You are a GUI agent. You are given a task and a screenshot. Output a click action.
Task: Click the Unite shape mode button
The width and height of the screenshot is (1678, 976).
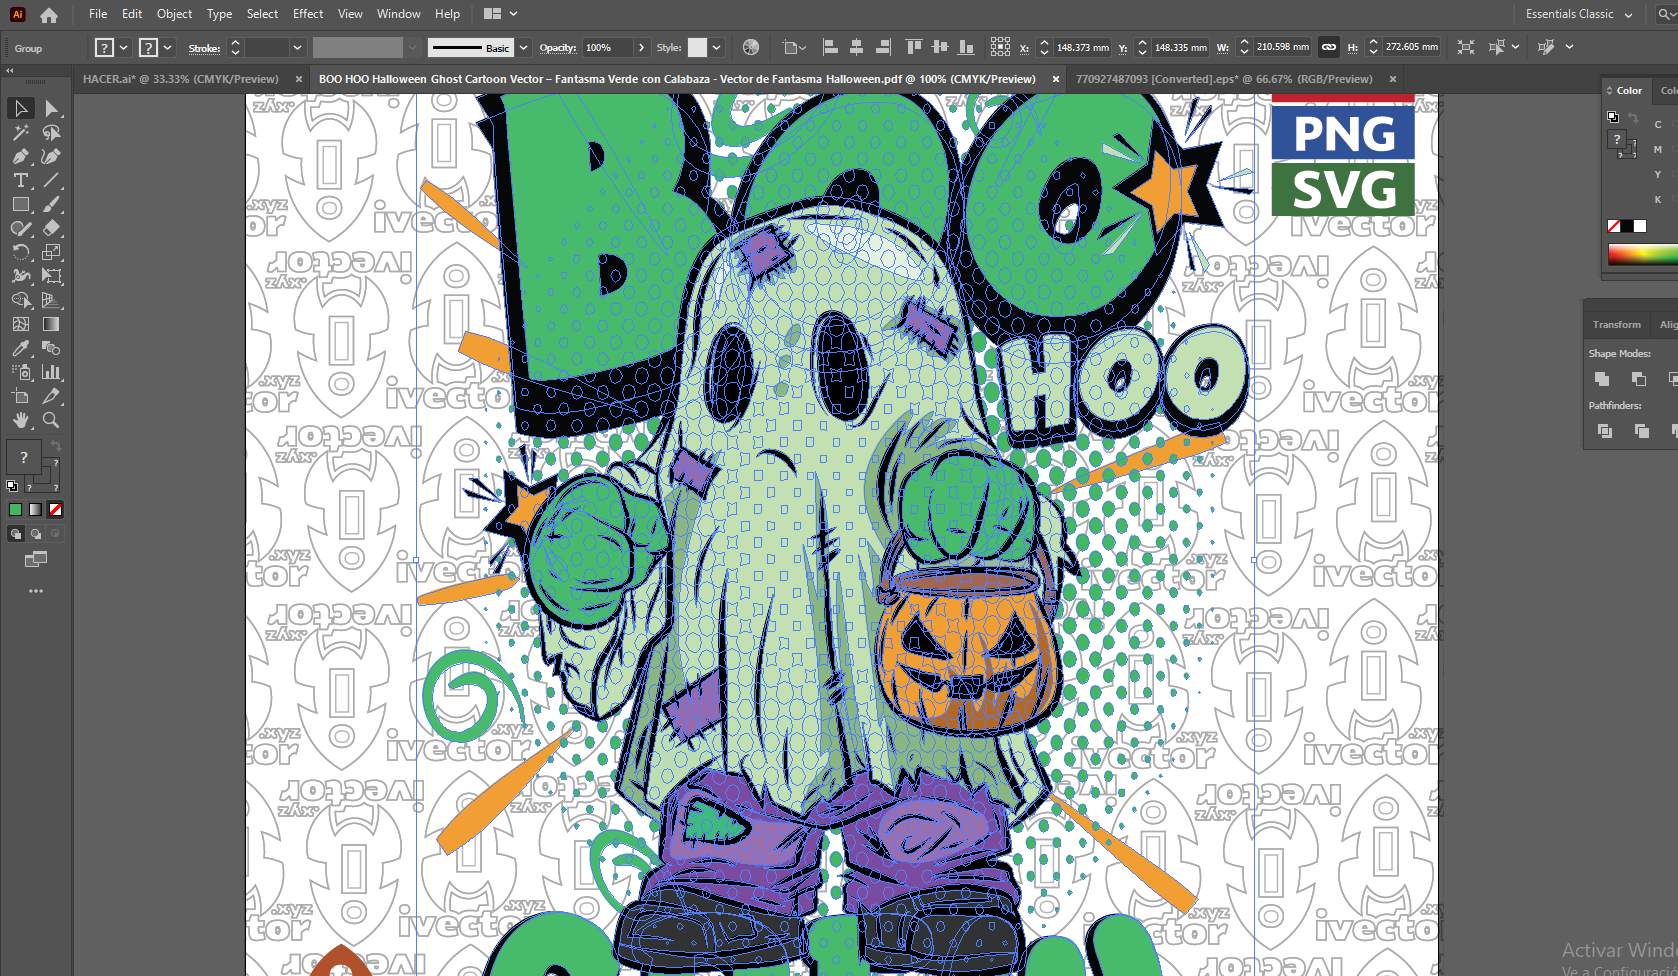tap(1602, 379)
